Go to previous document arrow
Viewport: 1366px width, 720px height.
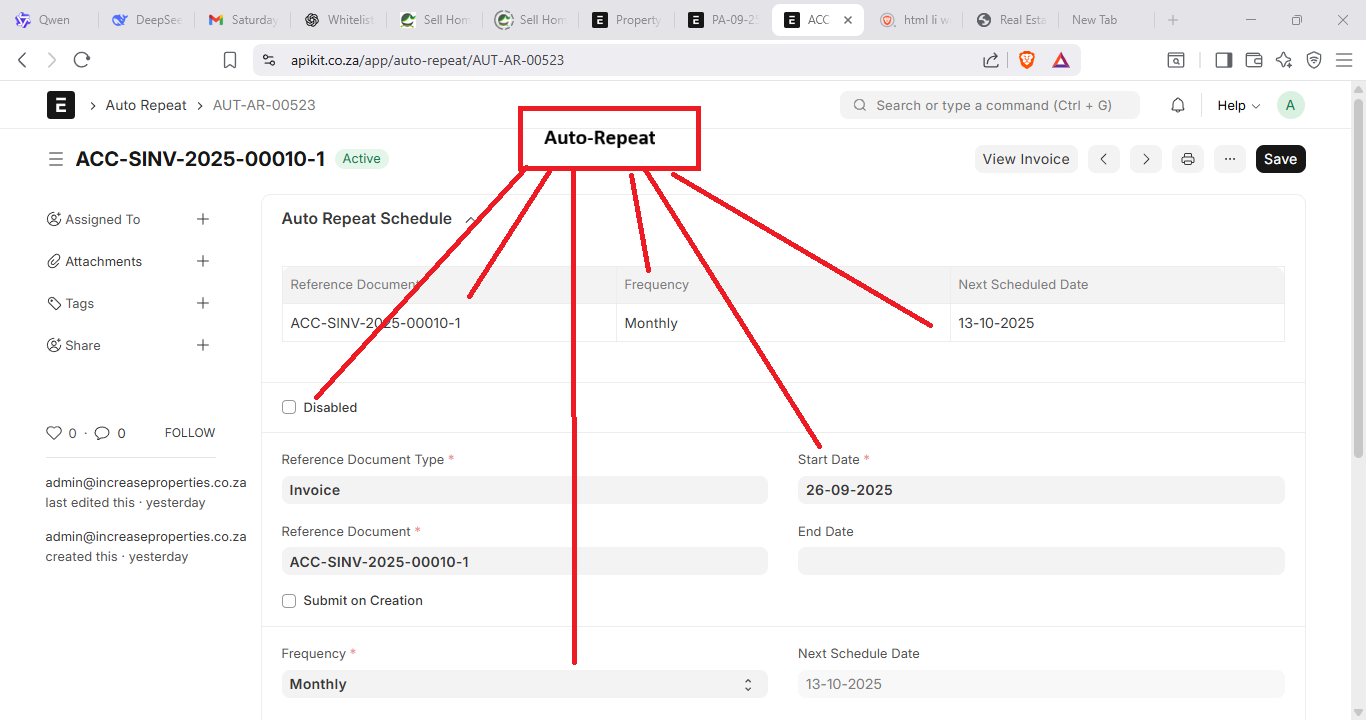tap(1103, 159)
